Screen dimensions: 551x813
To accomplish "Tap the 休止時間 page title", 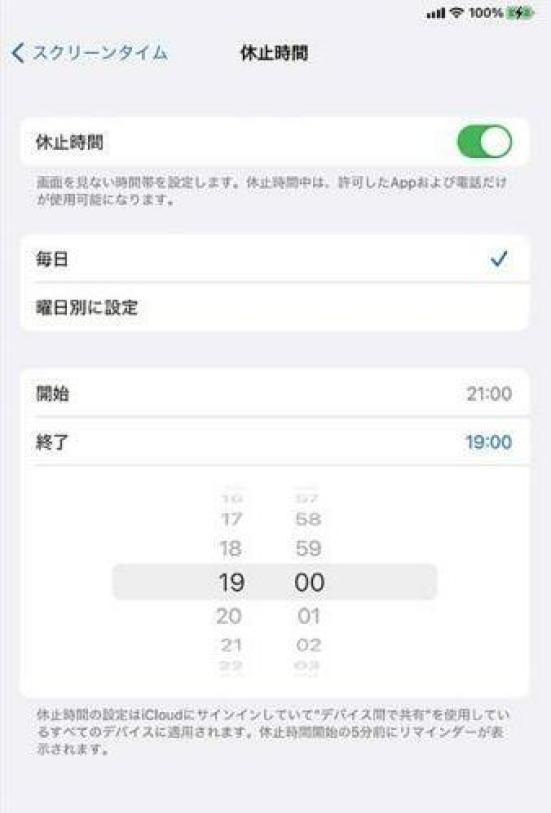I will [274, 53].
